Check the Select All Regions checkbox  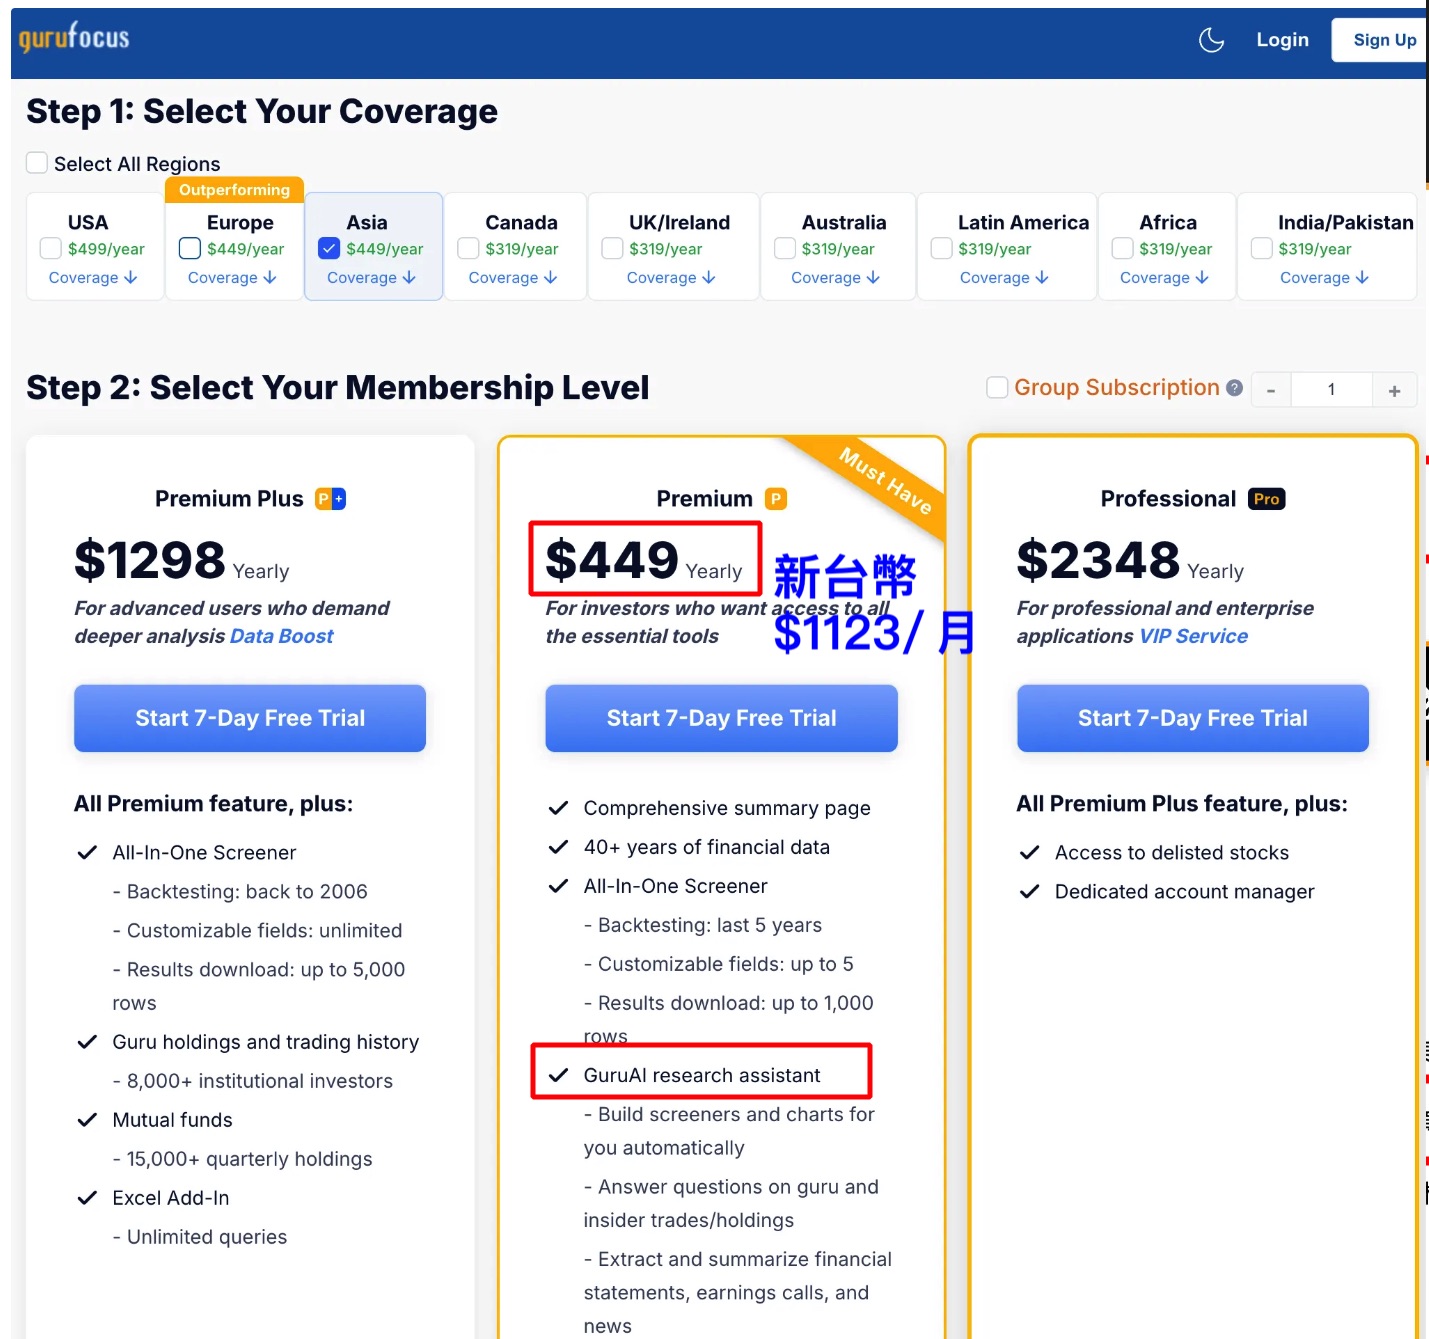pyautogui.click(x=37, y=163)
